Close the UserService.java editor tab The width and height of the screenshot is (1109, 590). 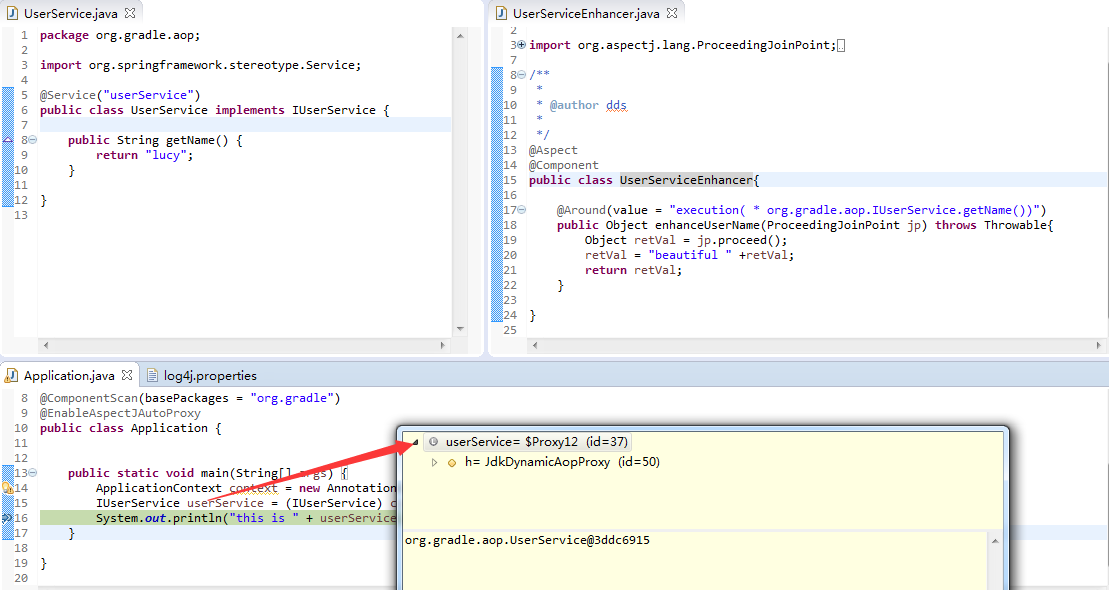click(x=130, y=13)
